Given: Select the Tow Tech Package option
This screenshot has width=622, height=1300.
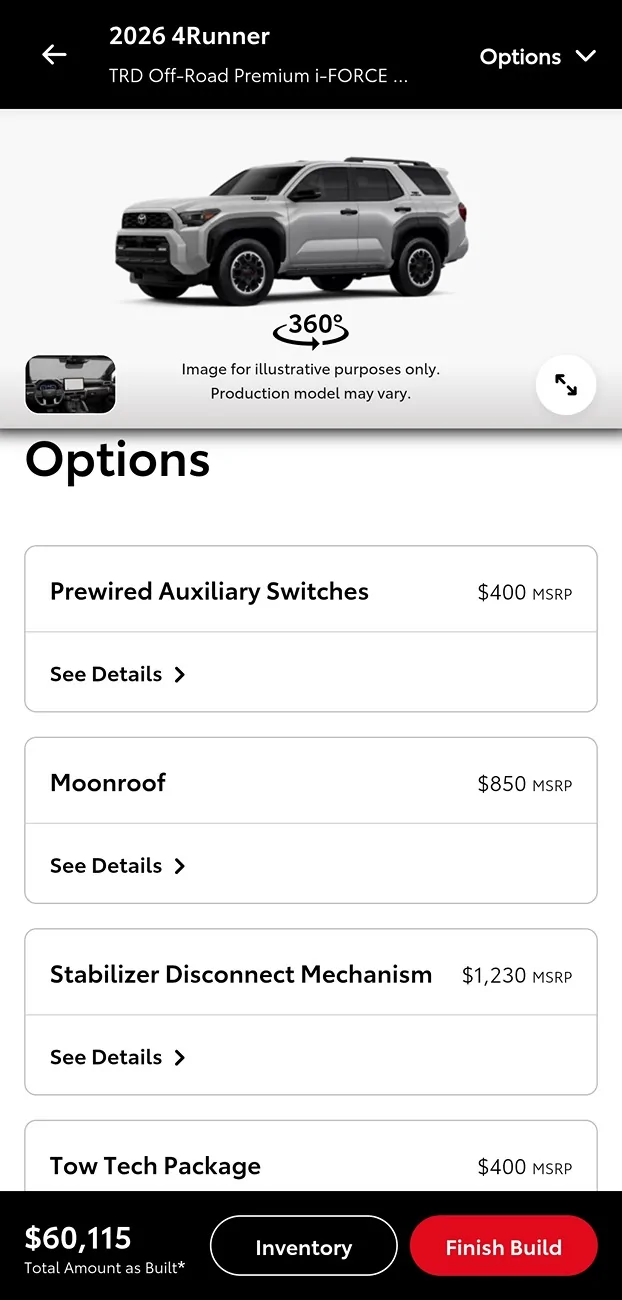Looking at the screenshot, I should coord(311,1165).
